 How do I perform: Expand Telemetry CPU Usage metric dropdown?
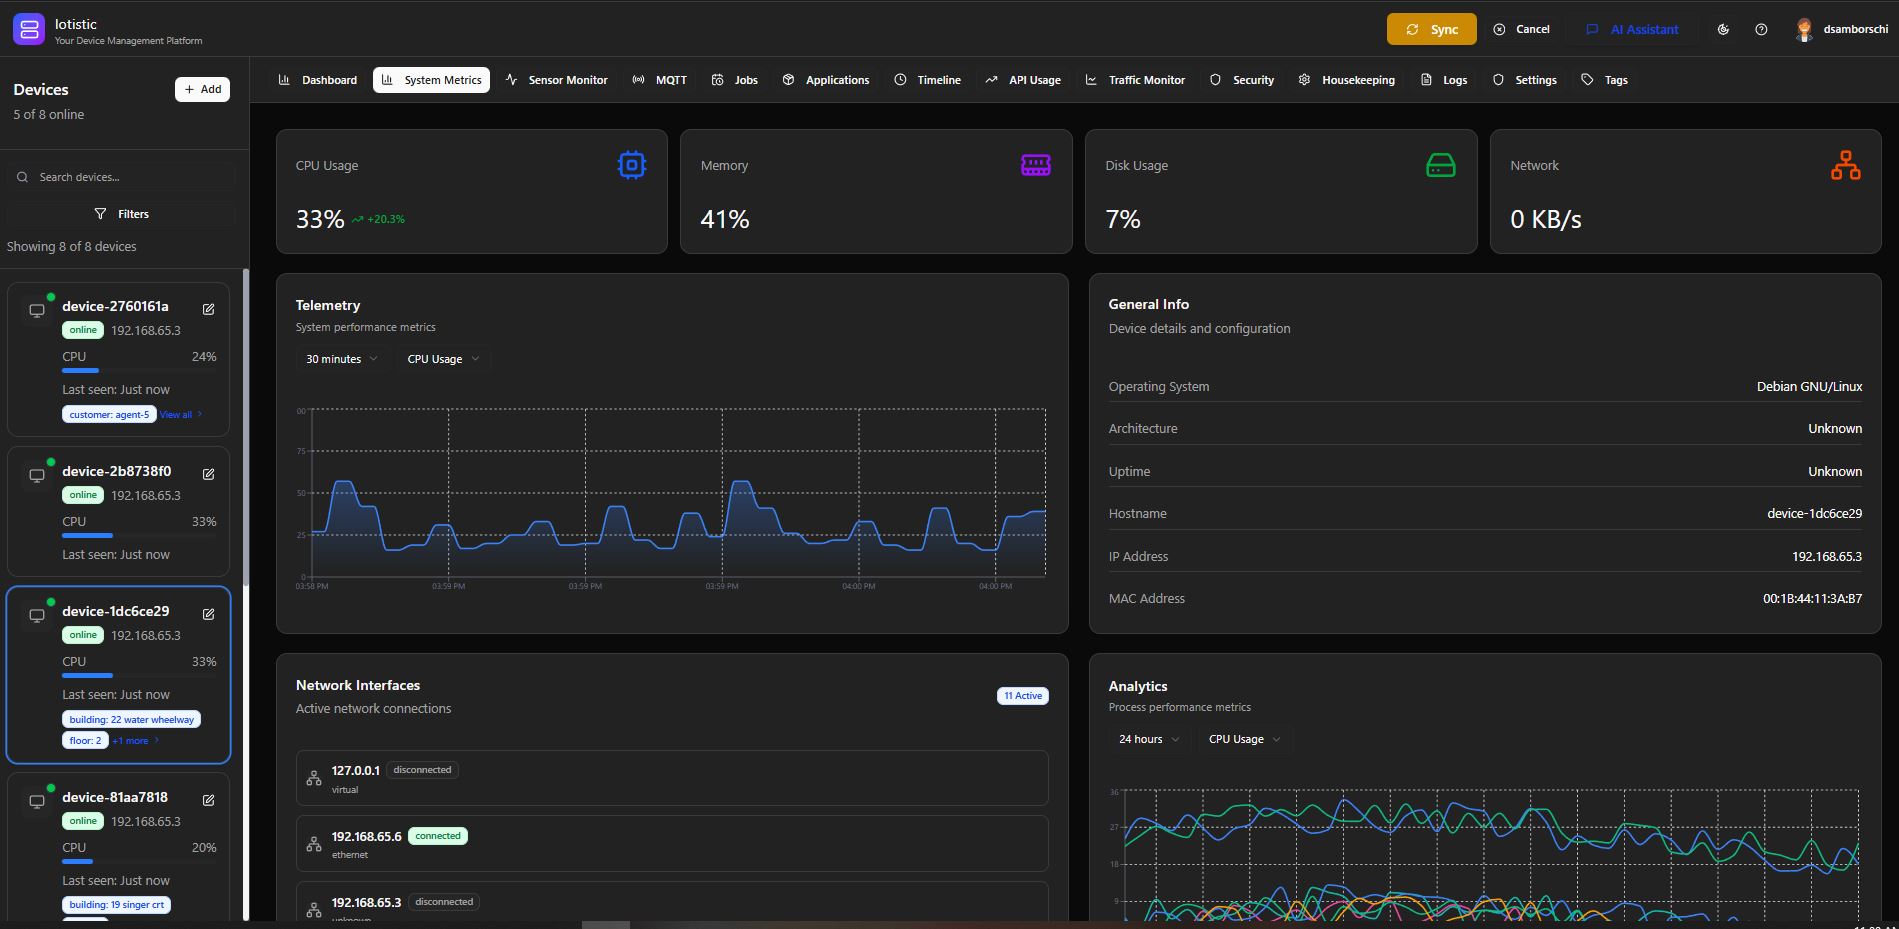click(443, 359)
